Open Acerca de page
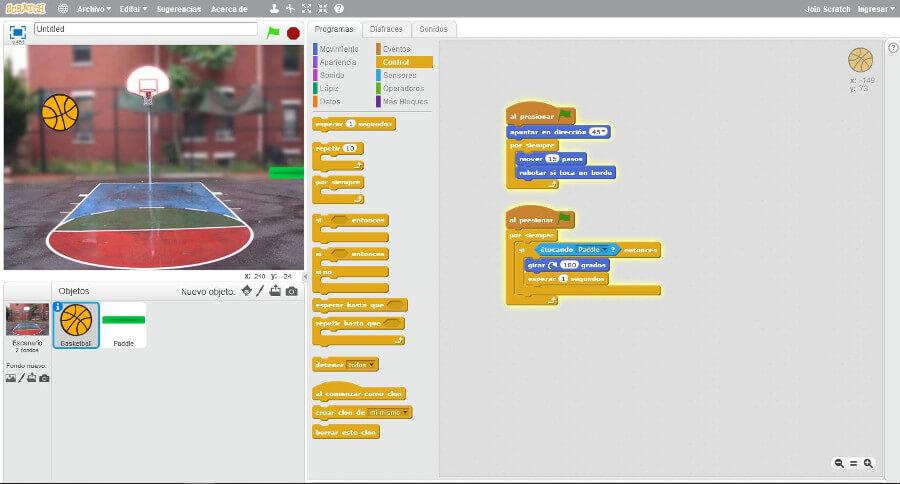900x484 pixels. 229,9
